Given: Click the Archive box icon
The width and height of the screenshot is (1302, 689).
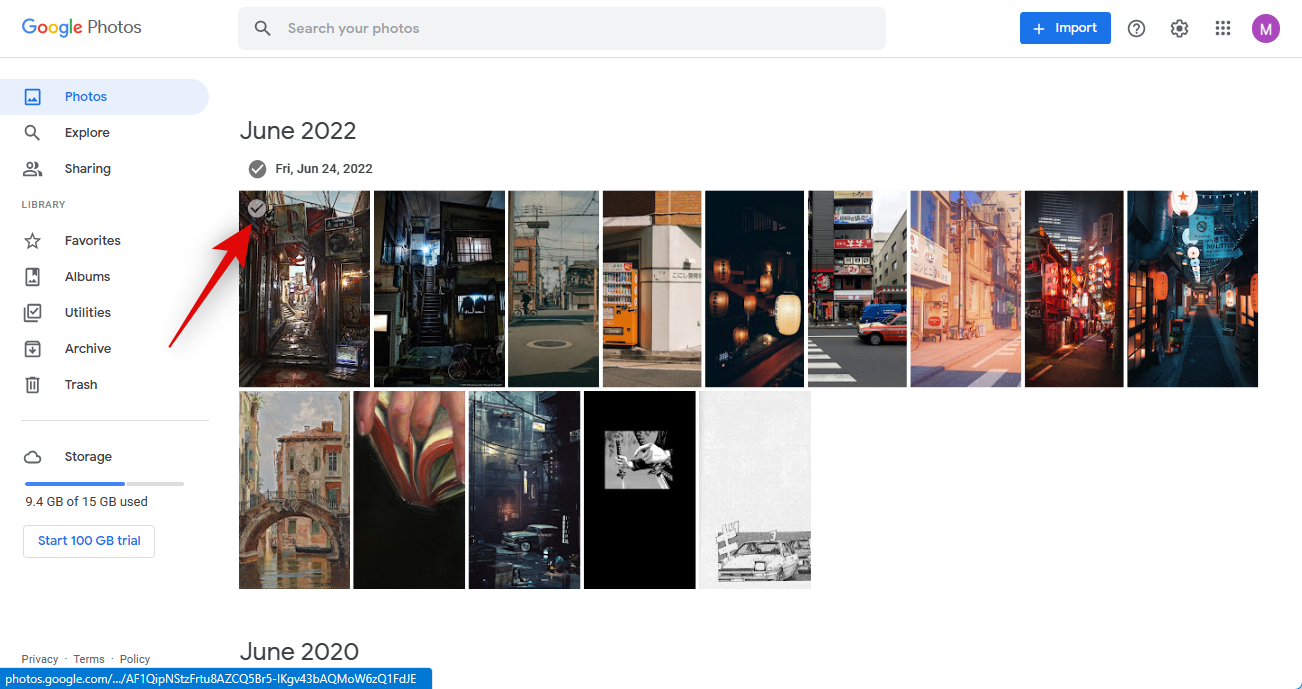Looking at the screenshot, I should pyautogui.click(x=33, y=349).
